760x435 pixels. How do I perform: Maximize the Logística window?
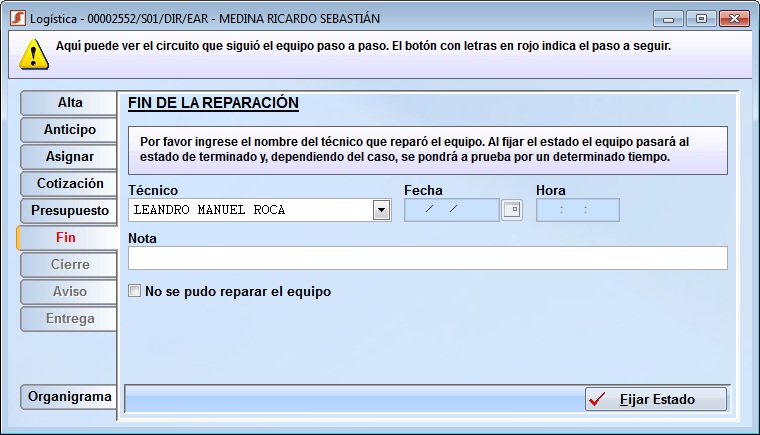click(x=700, y=18)
